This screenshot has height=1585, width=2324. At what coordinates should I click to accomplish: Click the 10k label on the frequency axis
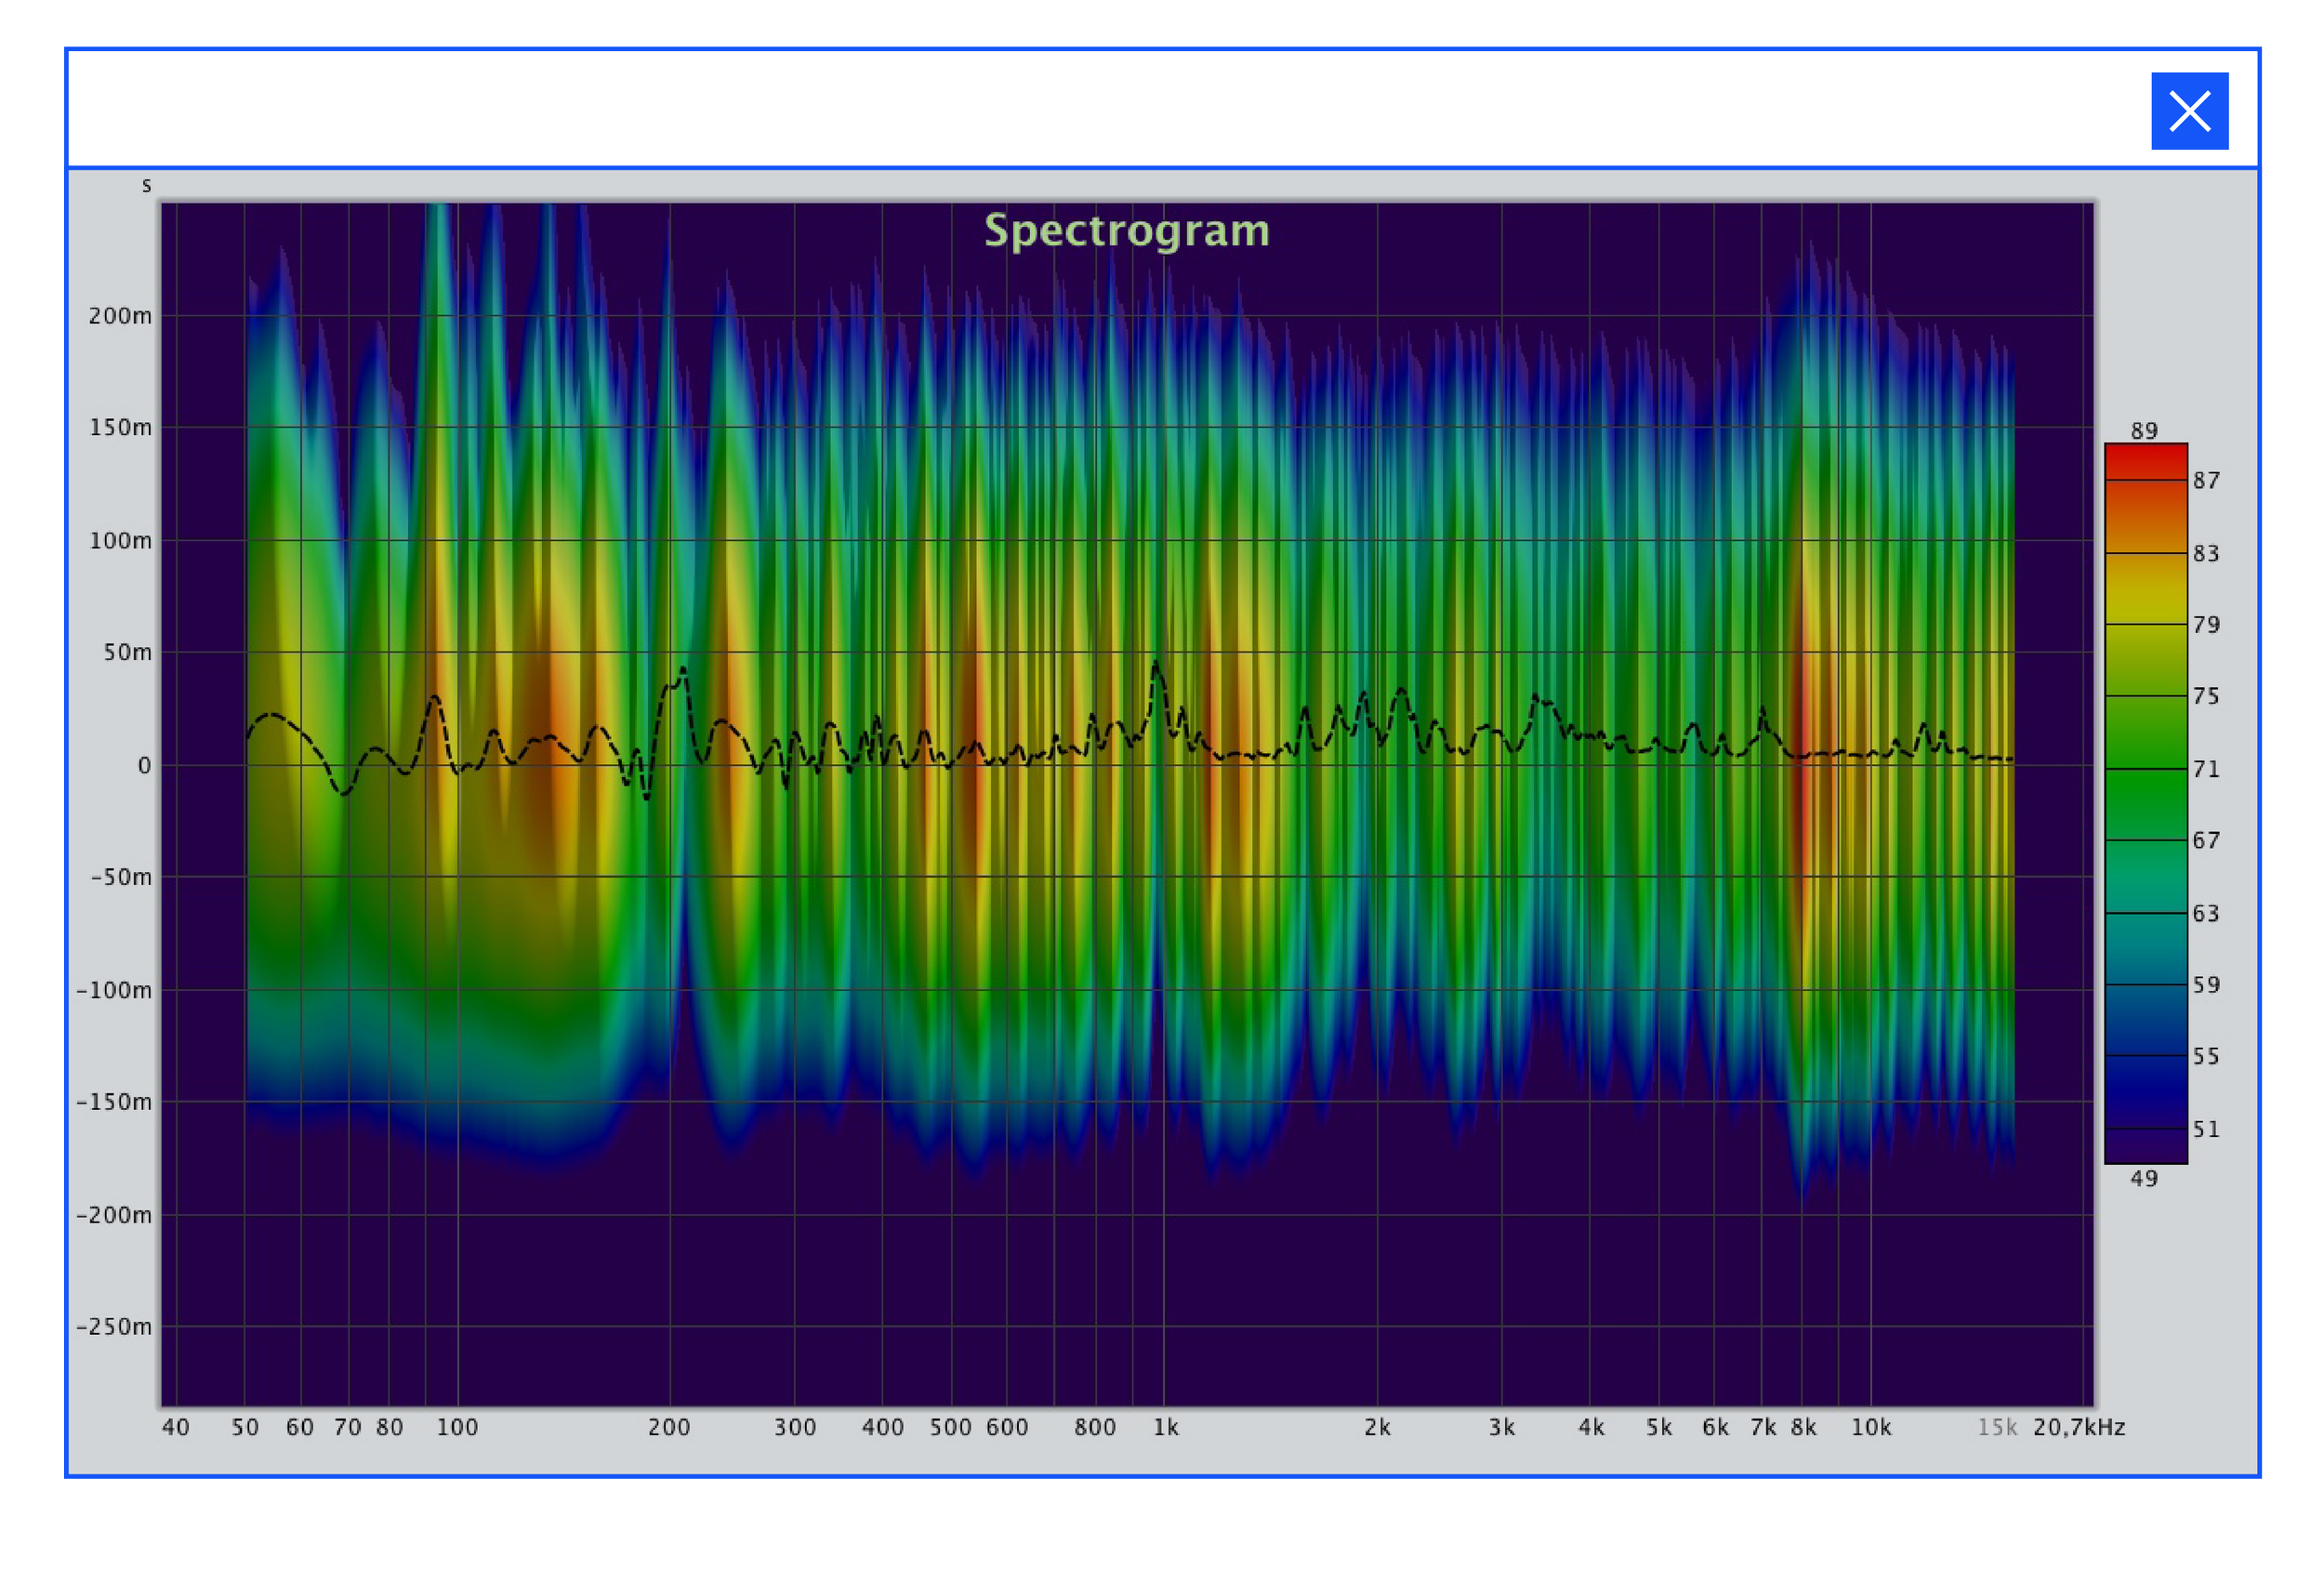pos(1870,1428)
